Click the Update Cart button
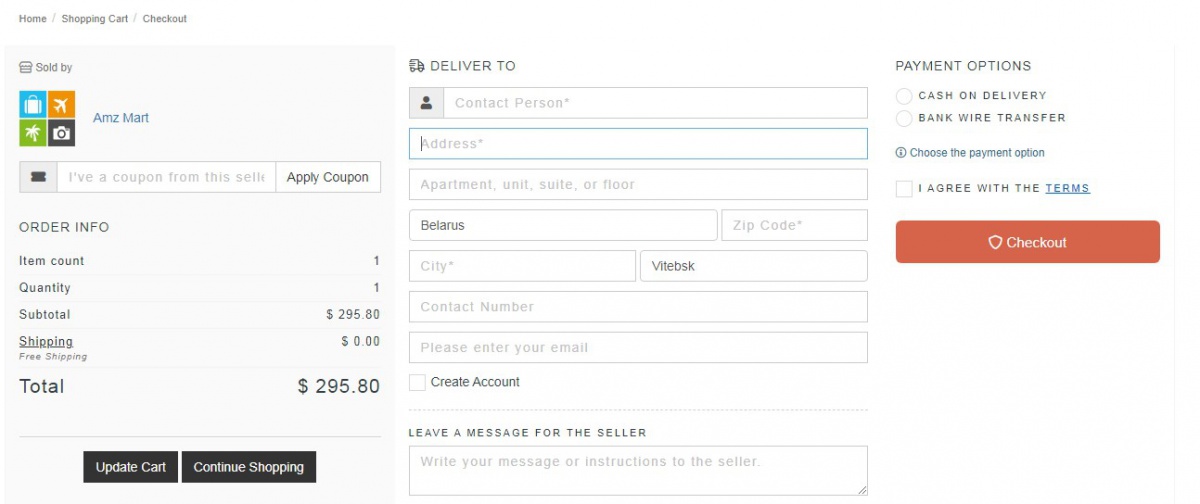The image size is (1200, 504). point(130,467)
